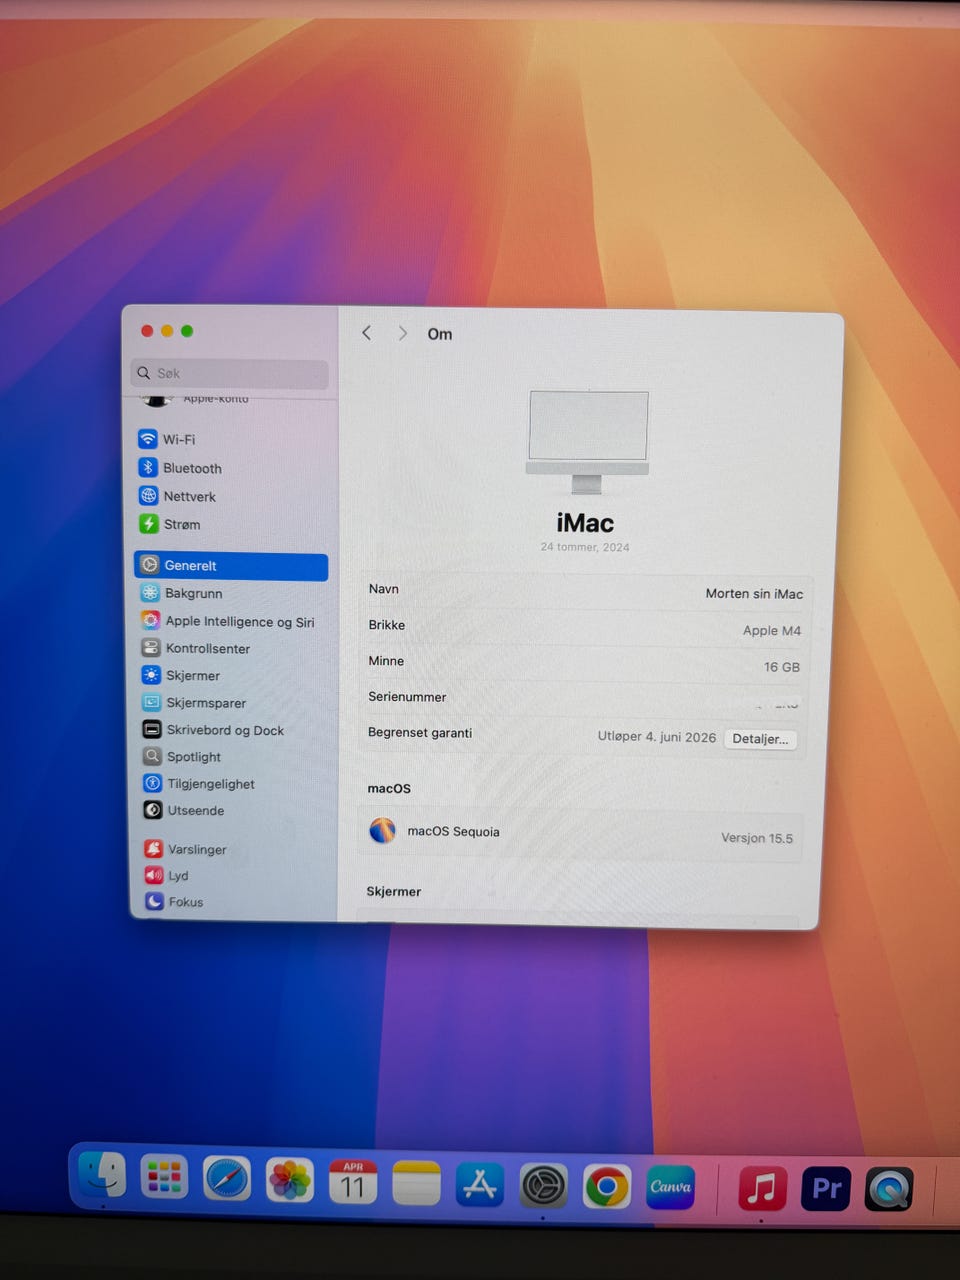The height and width of the screenshot is (1280, 960).
Task: Click the Begrenset garanti label
Action: pos(420,733)
